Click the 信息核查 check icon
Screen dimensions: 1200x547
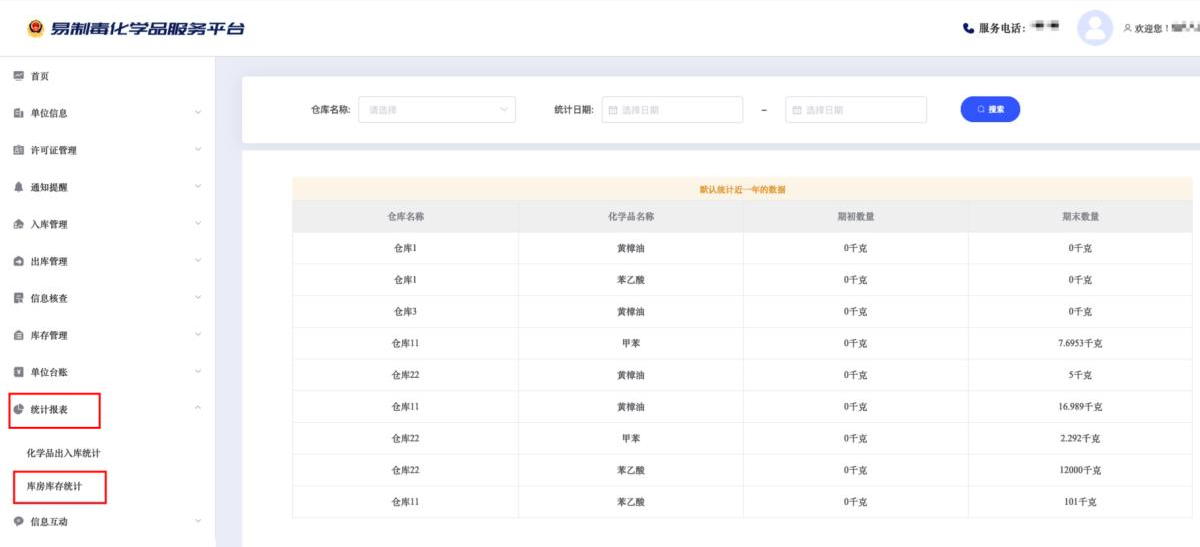(18, 298)
